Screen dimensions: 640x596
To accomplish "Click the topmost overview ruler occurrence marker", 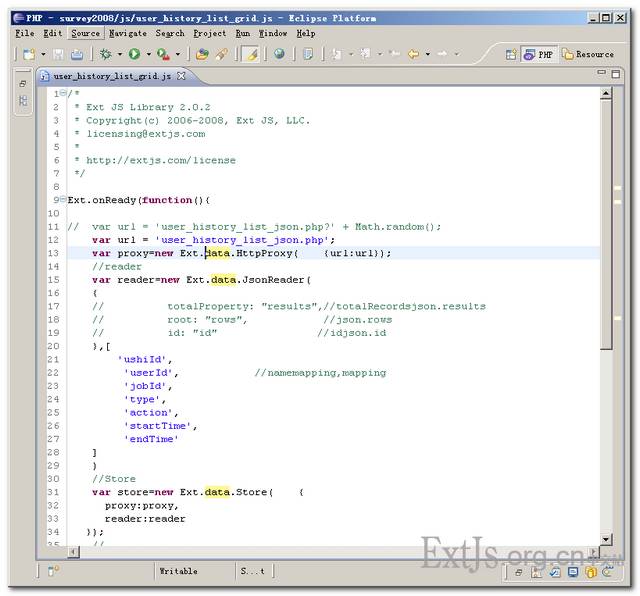I will click(618, 188).
